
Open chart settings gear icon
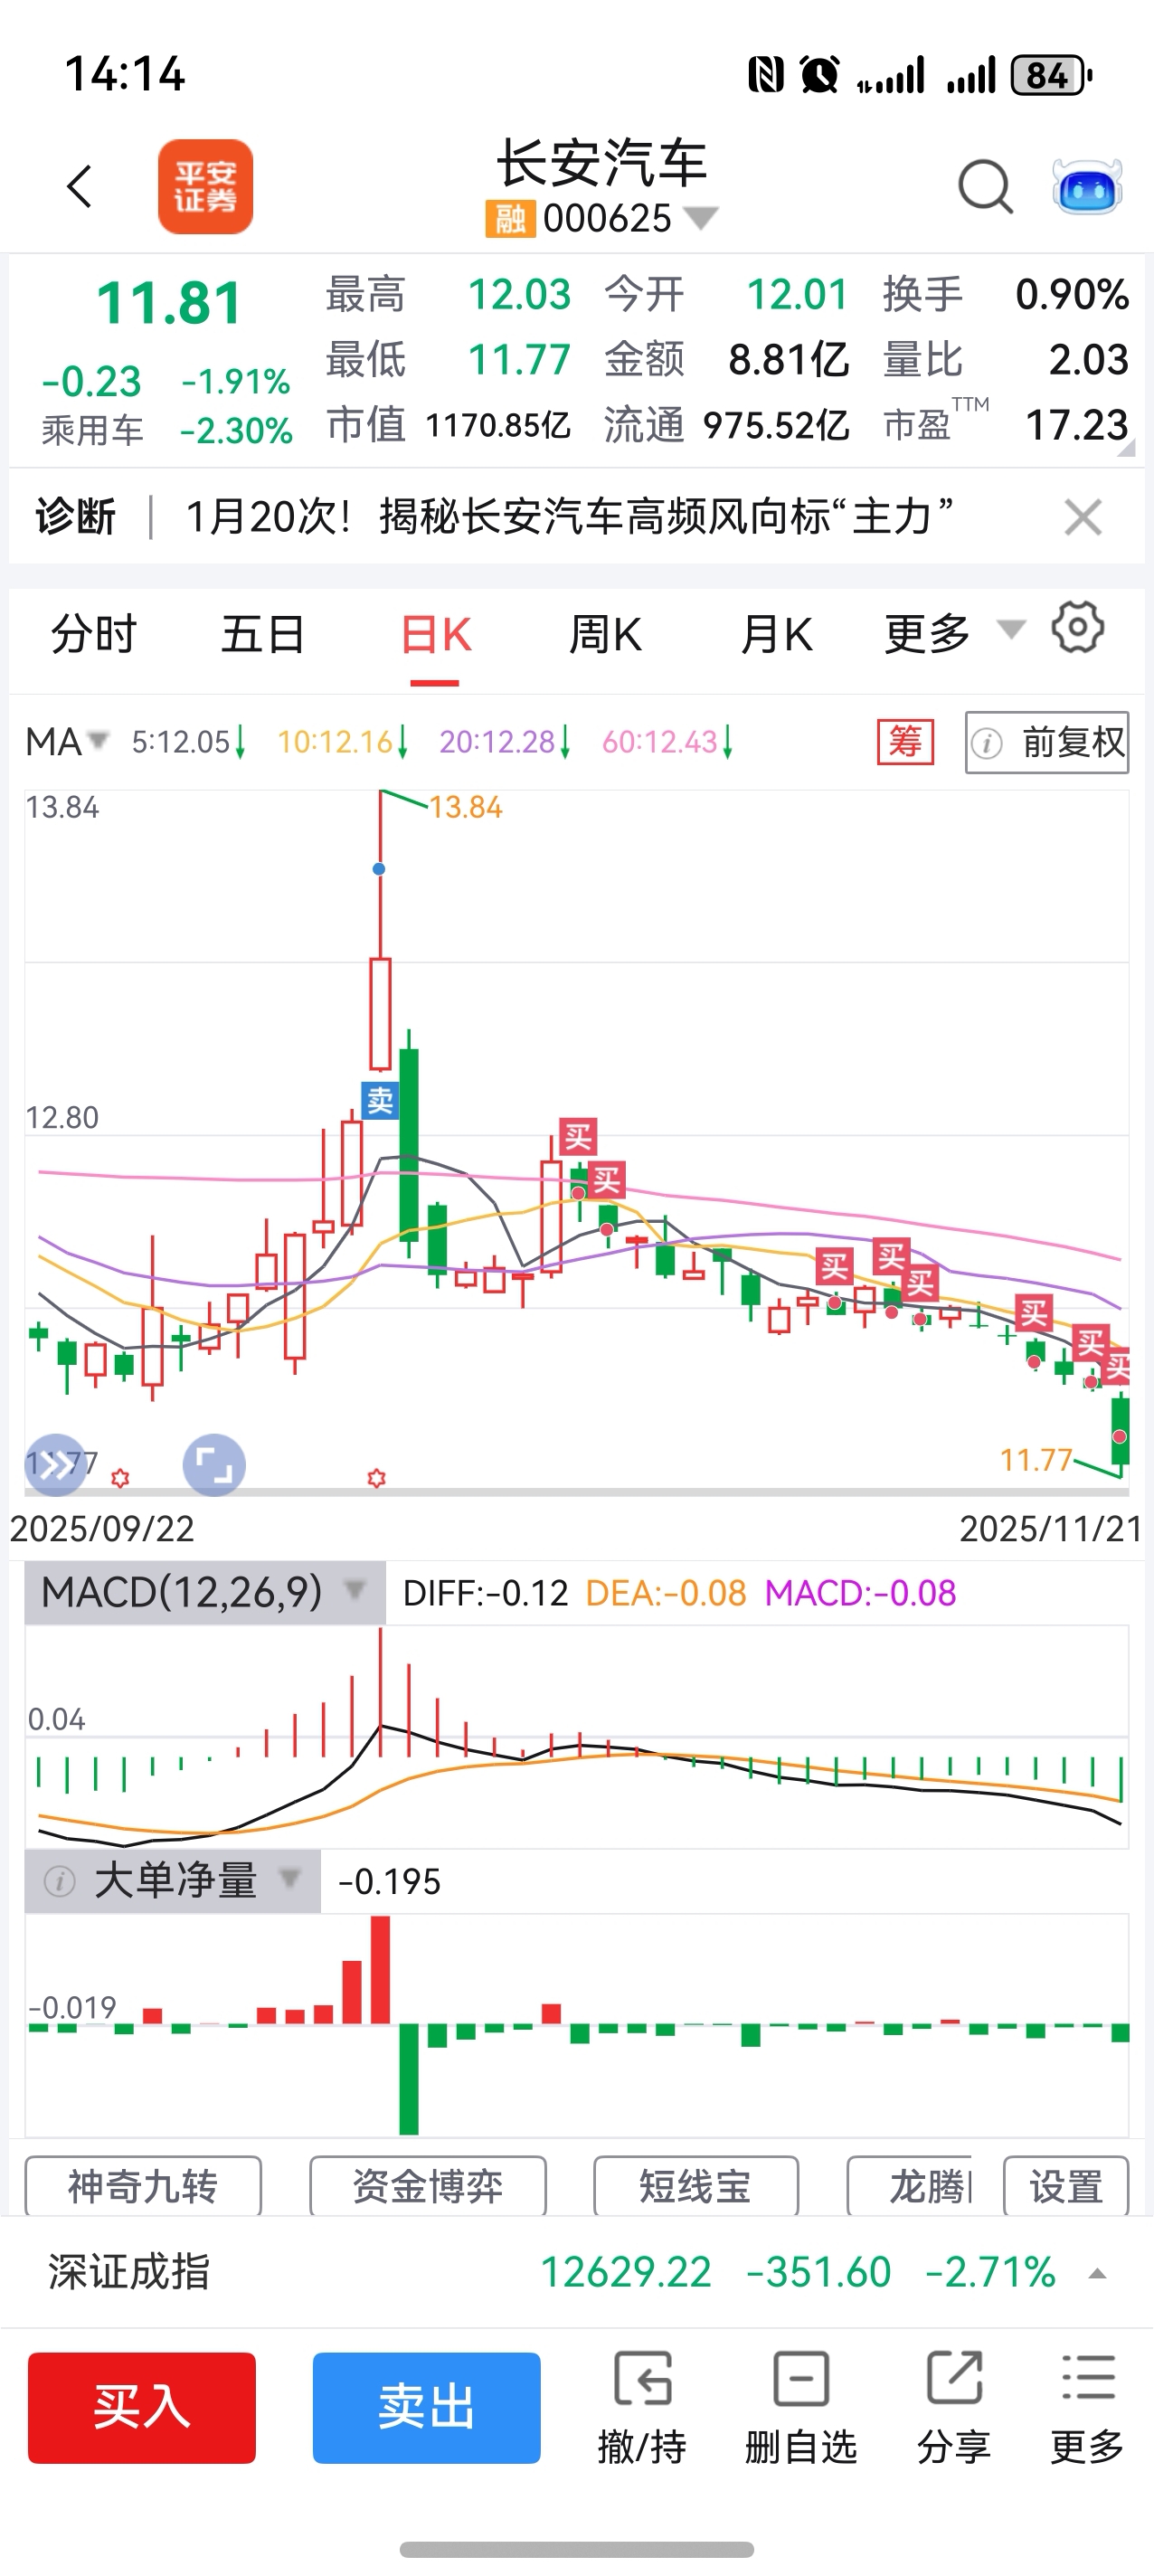pyautogui.click(x=1078, y=628)
